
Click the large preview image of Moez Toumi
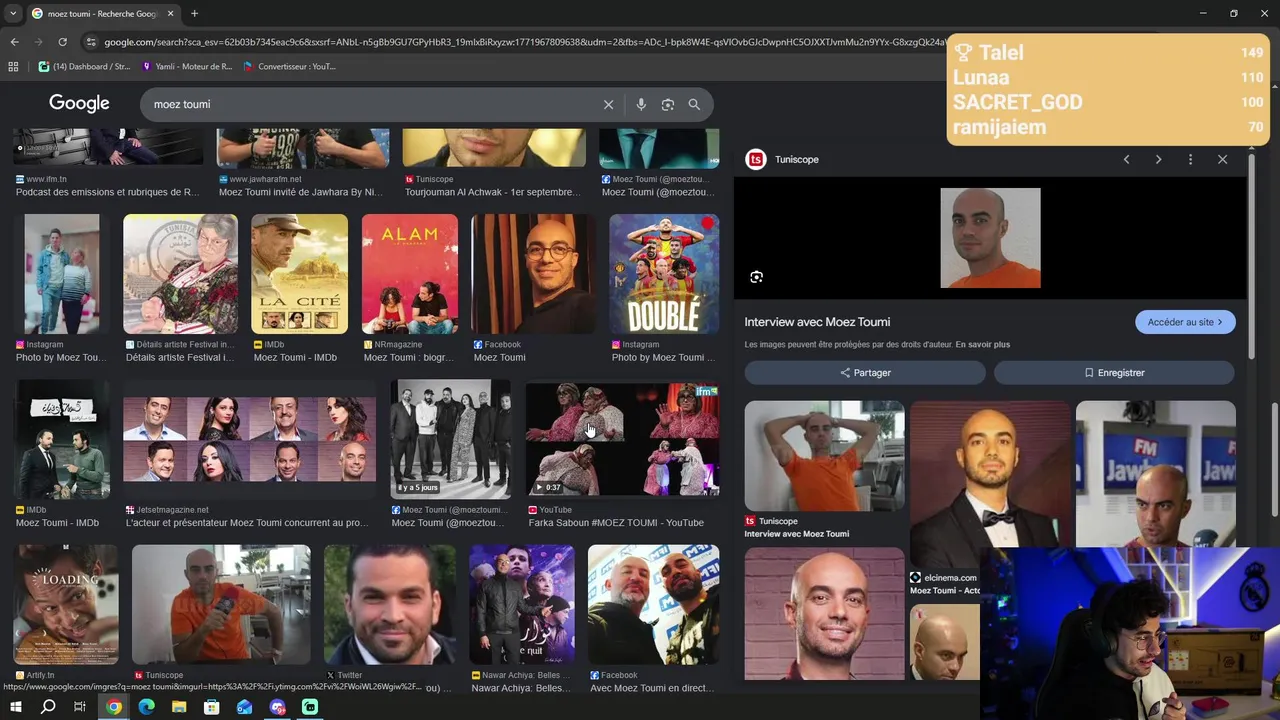[x=990, y=238]
